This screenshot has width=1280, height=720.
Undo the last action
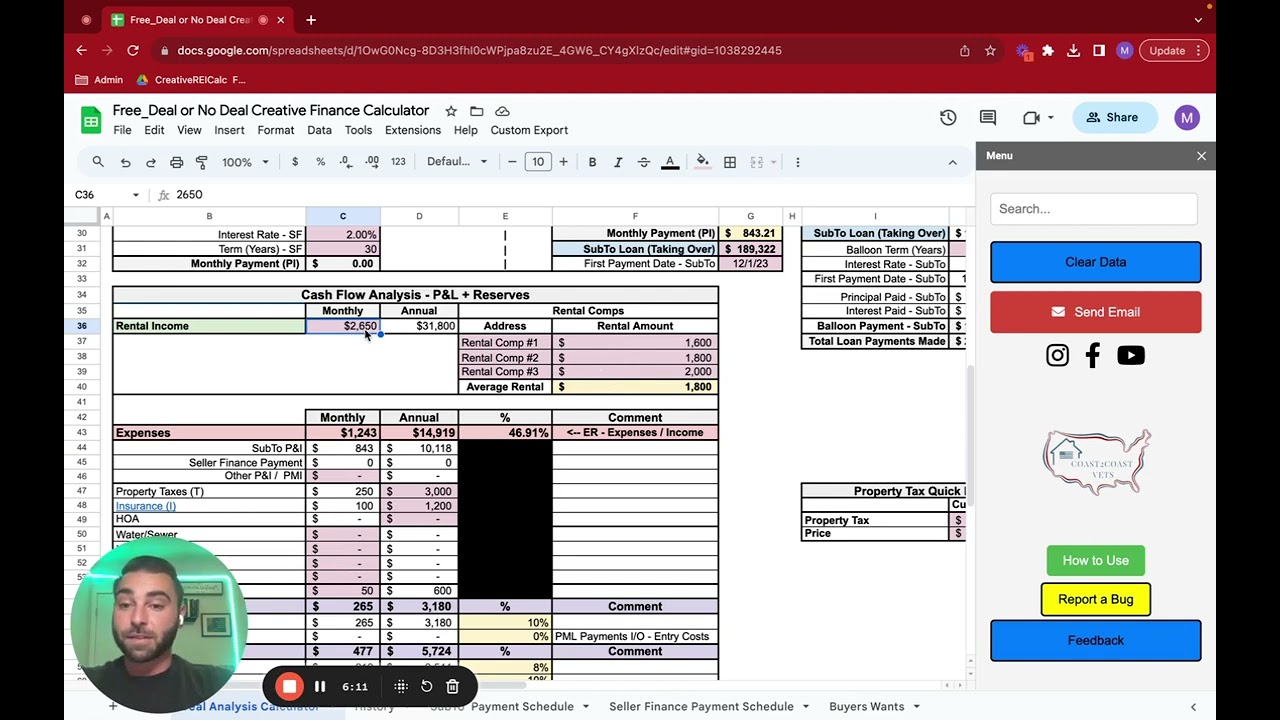[x=125, y=162]
